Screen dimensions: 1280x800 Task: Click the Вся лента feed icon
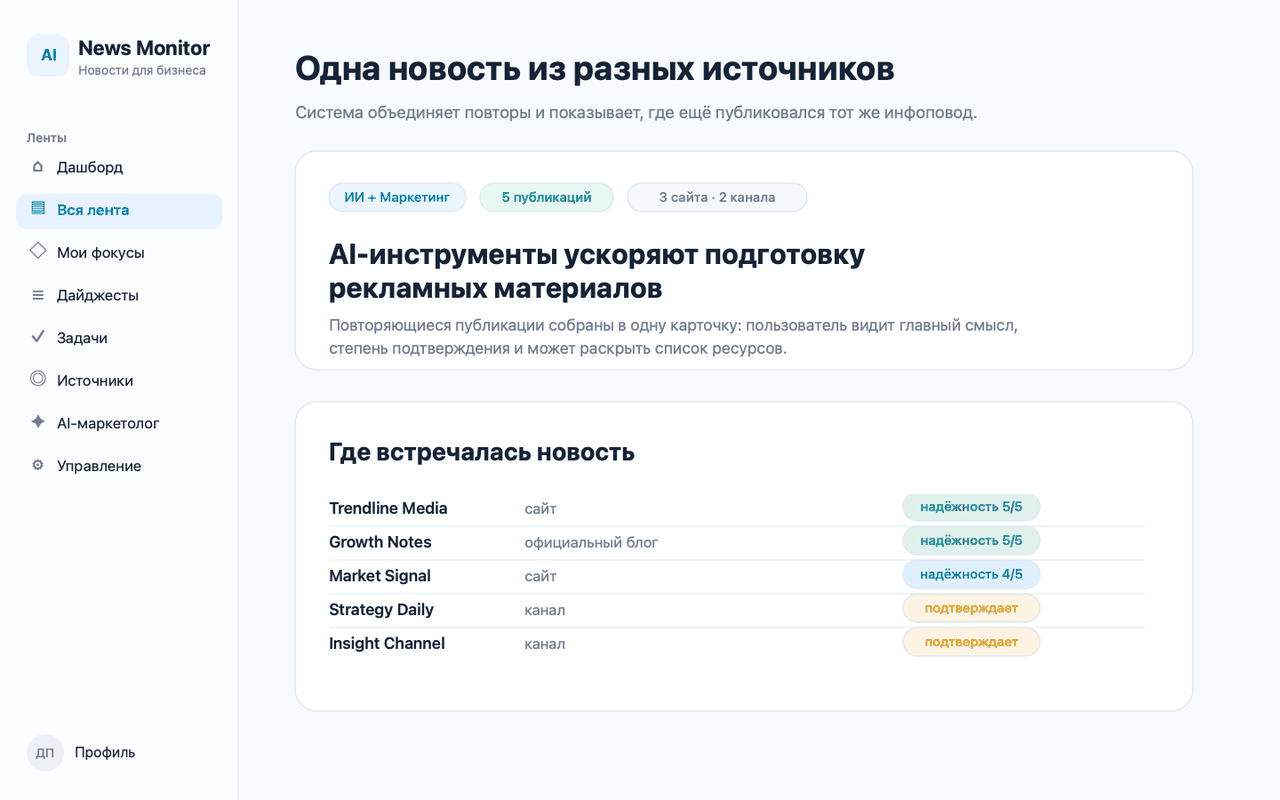[x=38, y=209]
